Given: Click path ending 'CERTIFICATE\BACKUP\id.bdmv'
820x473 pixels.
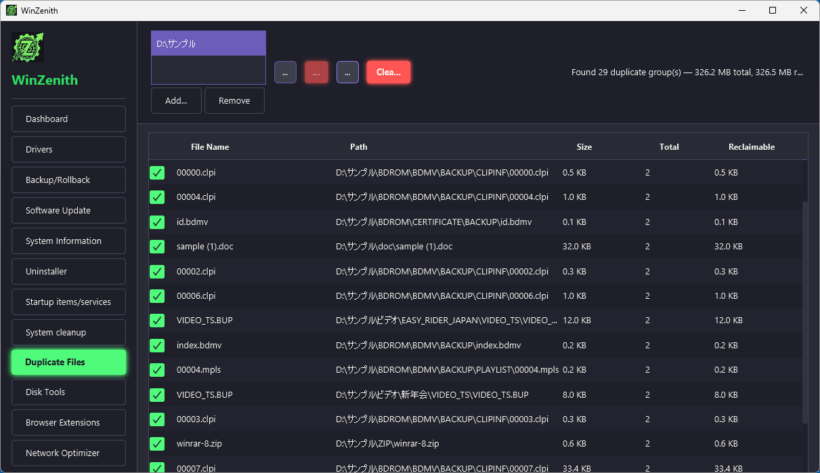Looking at the screenshot, I should (434, 222).
